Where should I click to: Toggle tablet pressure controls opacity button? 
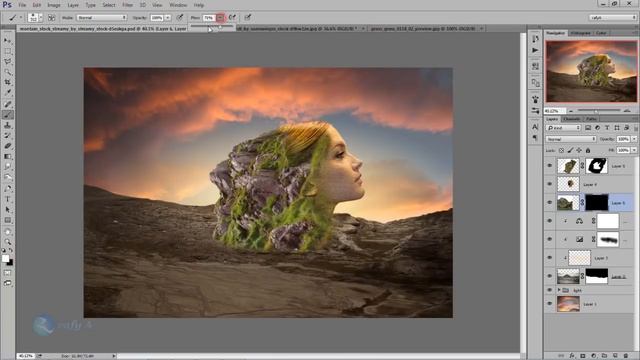[x=180, y=18]
